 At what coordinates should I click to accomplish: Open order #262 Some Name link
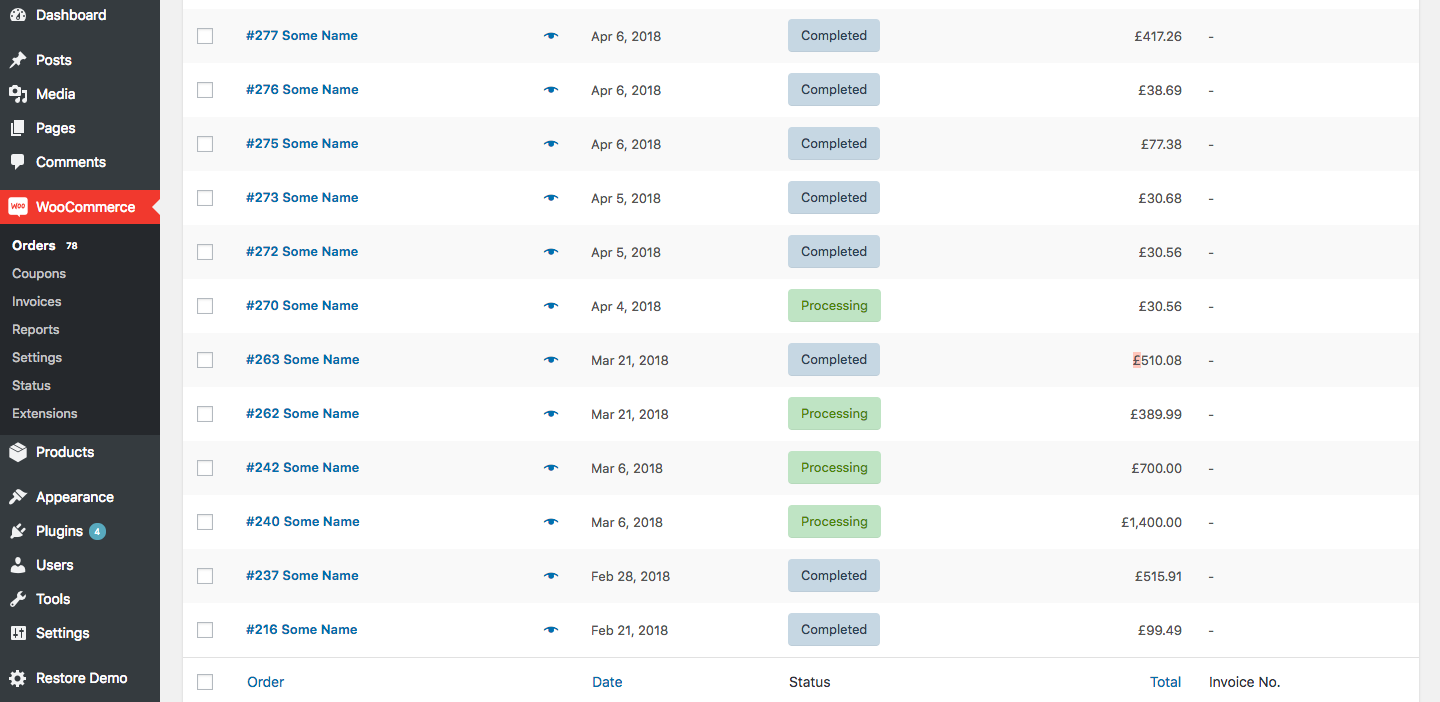pos(302,413)
